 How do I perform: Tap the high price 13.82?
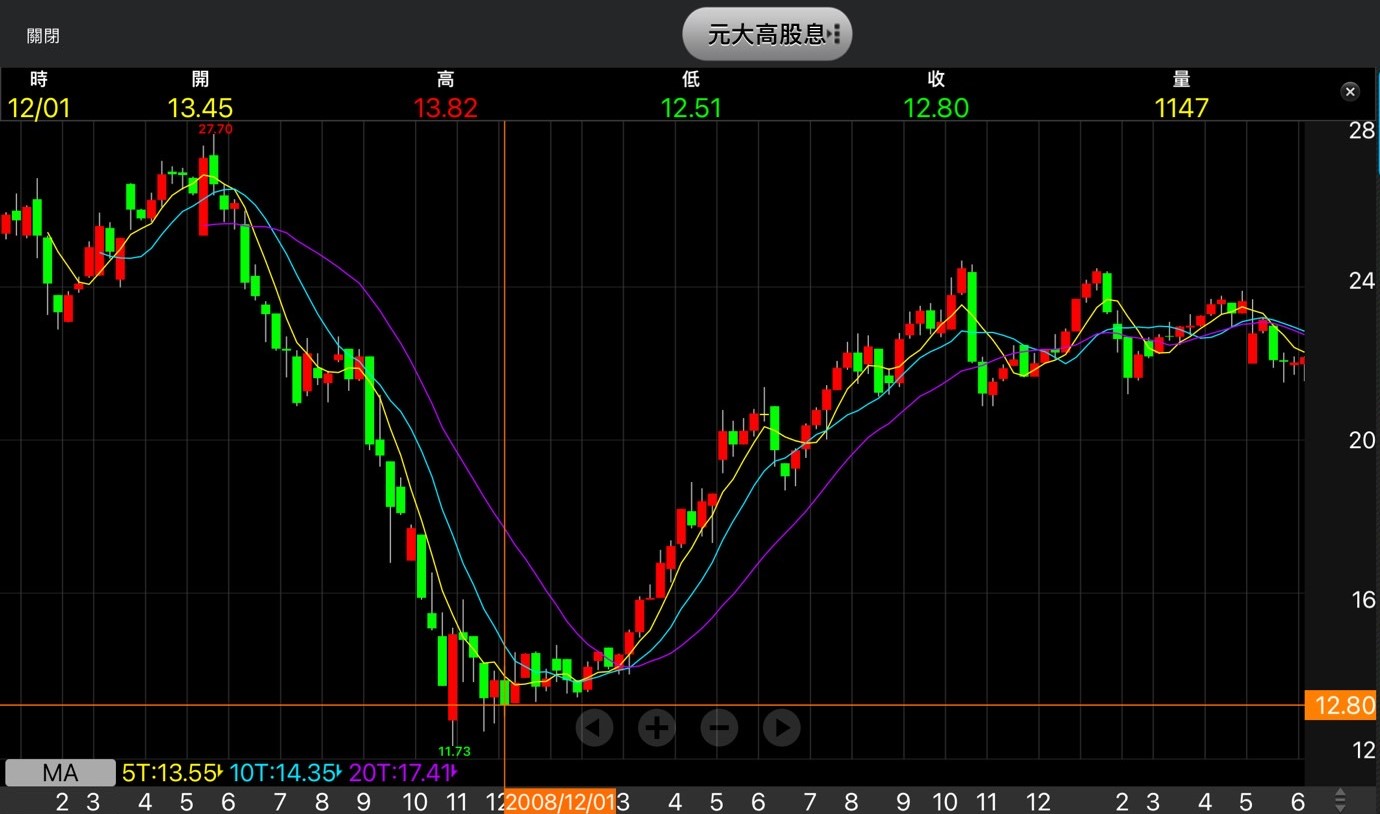[445, 108]
